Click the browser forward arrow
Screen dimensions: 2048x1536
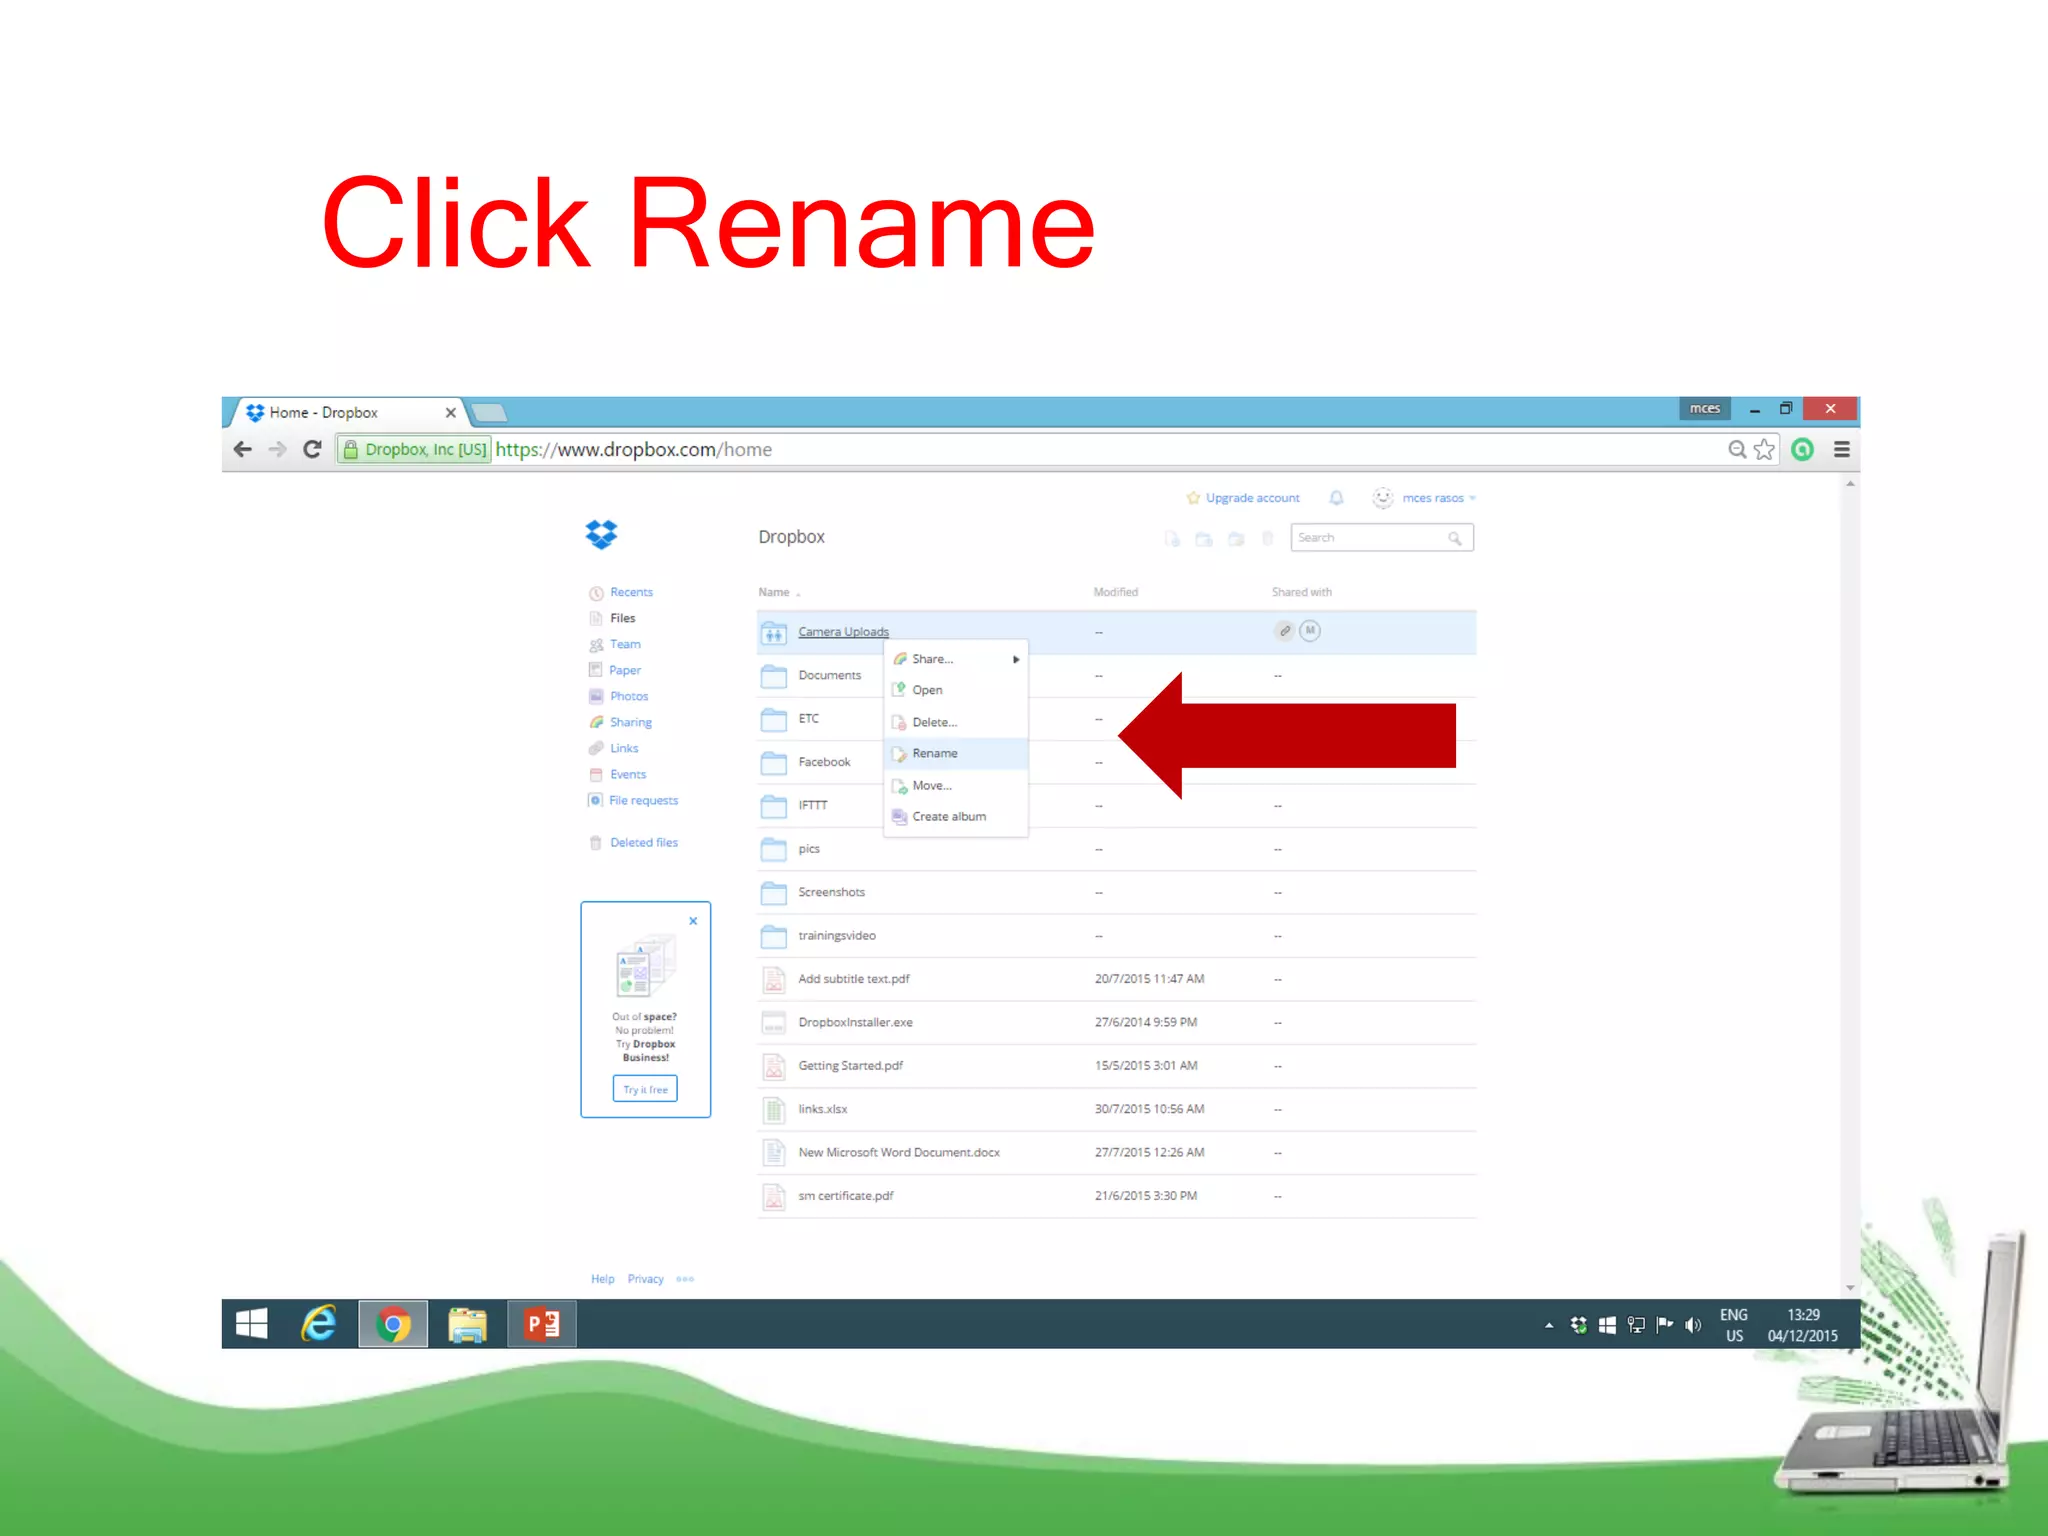[277, 449]
